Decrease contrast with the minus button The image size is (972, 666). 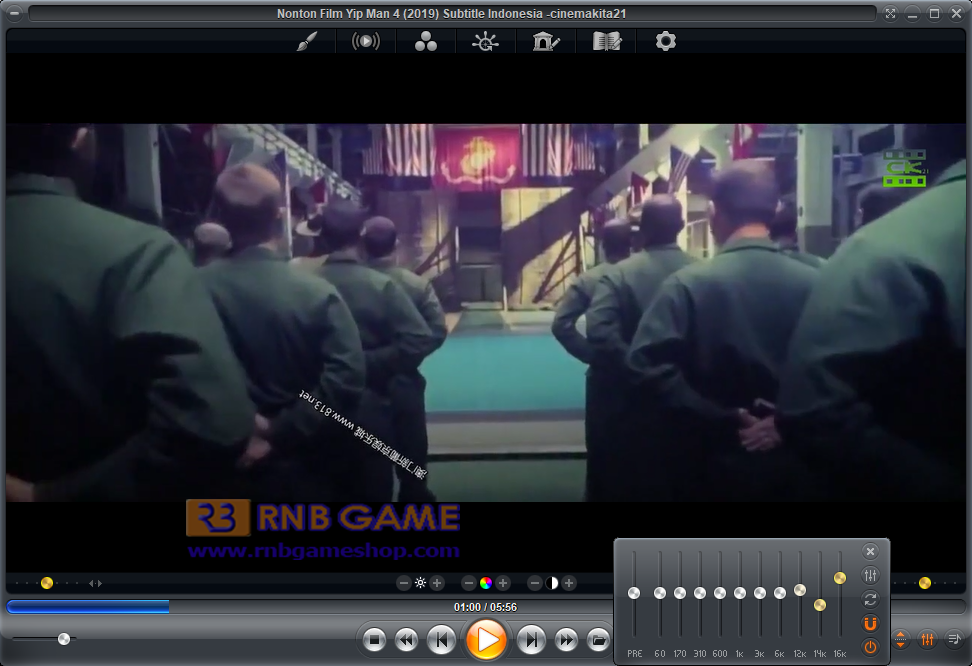click(534, 583)
